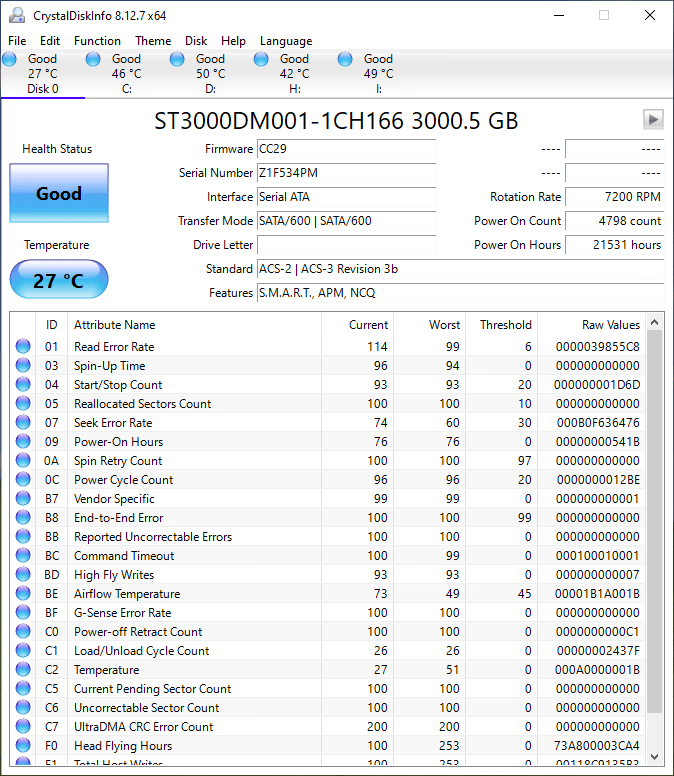Click status orb for Power-off Retract Count row
Screen dimensions: 674x776
tap(23, 631)
